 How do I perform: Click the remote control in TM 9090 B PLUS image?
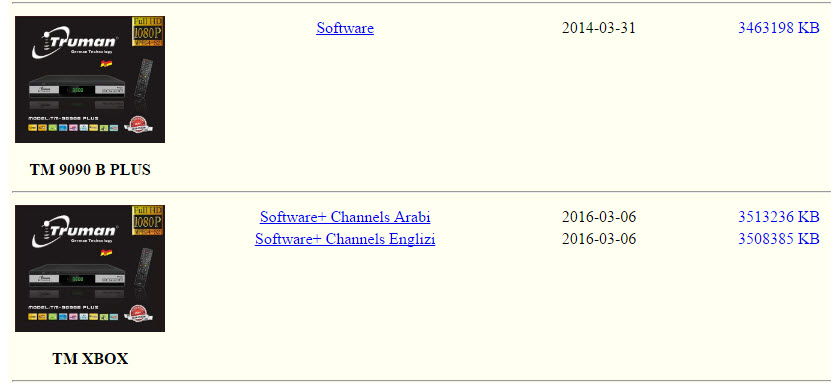click(143, 78)
